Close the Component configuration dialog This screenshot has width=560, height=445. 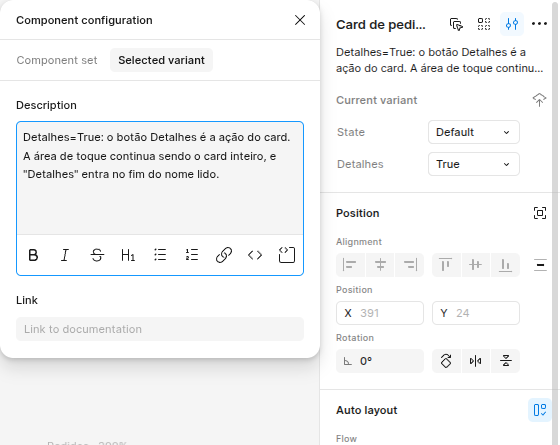(x=300, y=20)
